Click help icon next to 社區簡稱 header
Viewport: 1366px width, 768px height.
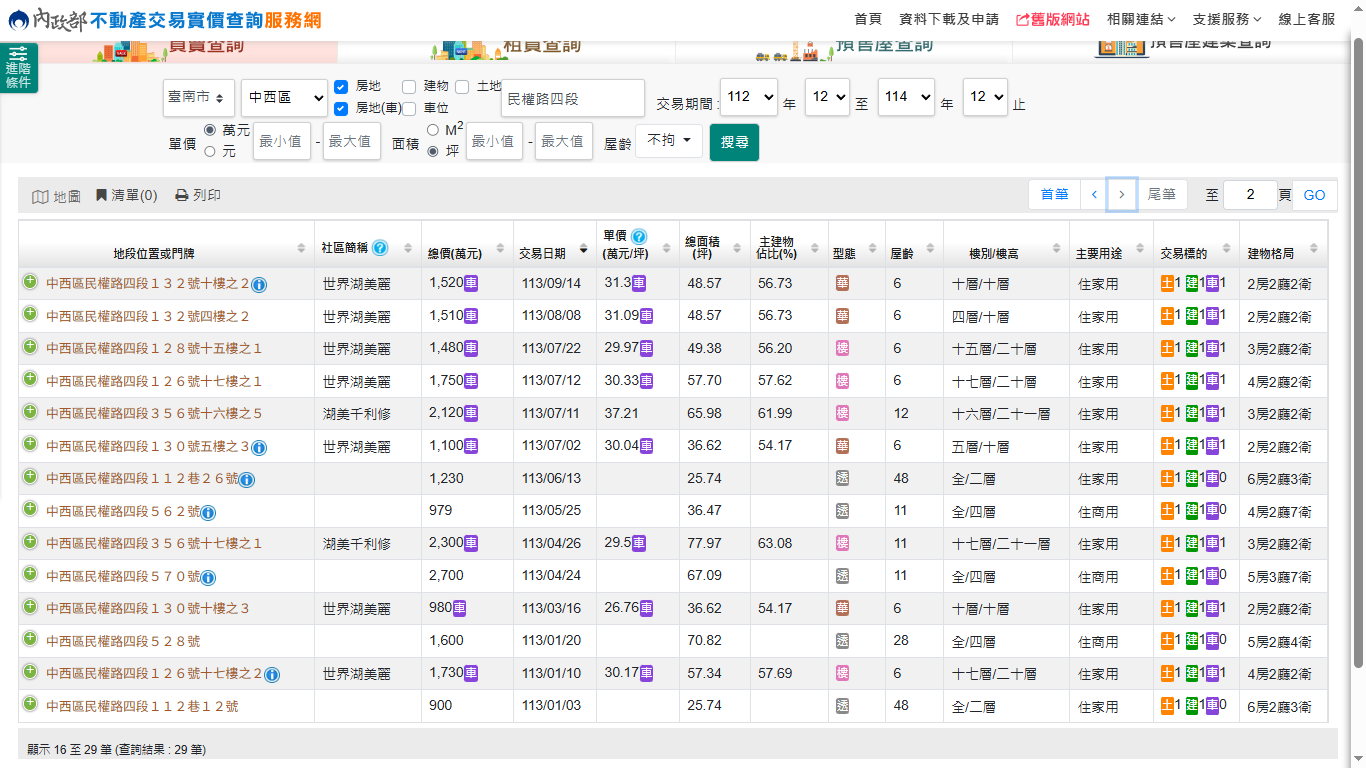[380, 248]
